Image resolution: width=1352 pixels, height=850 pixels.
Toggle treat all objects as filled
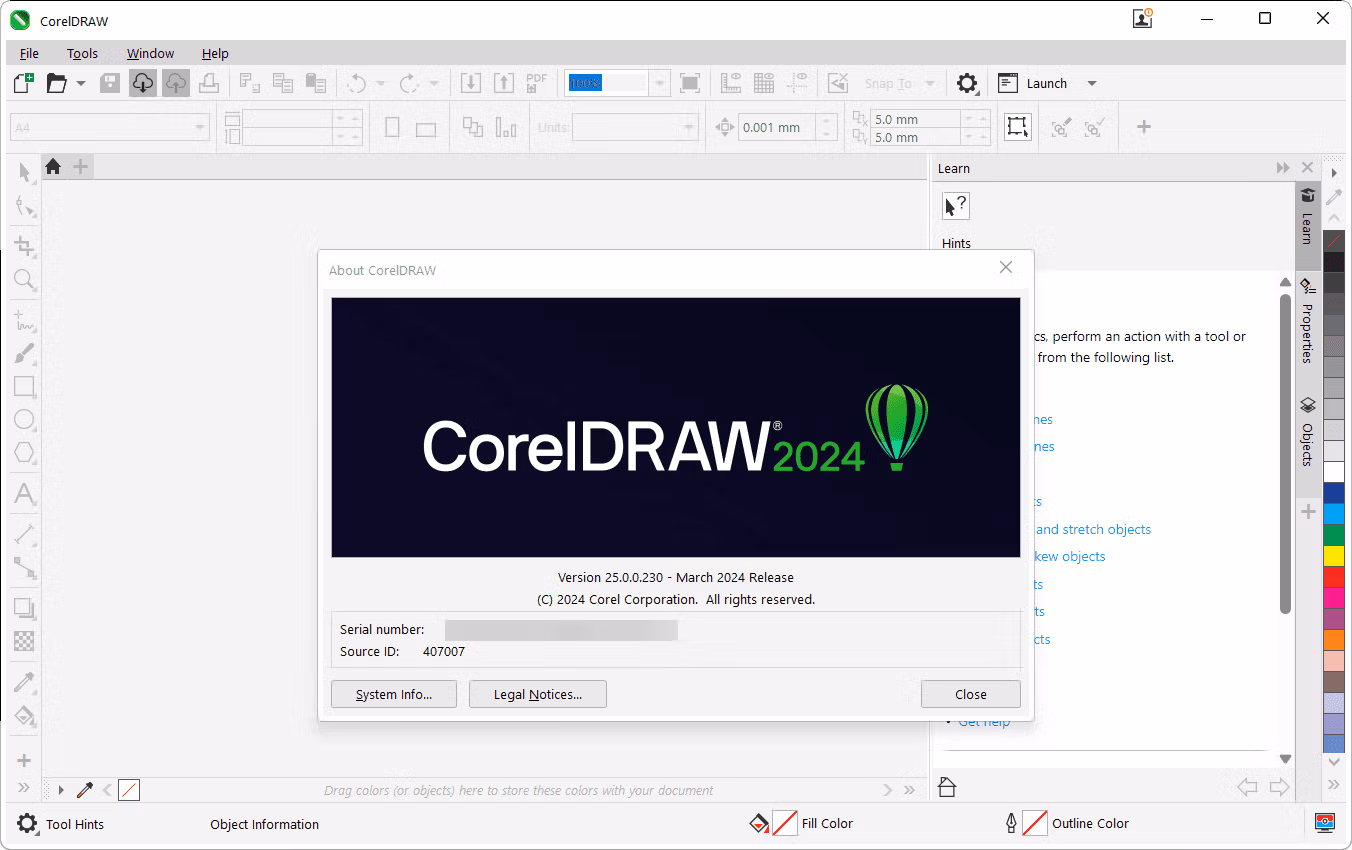(x=1017, y=127)
